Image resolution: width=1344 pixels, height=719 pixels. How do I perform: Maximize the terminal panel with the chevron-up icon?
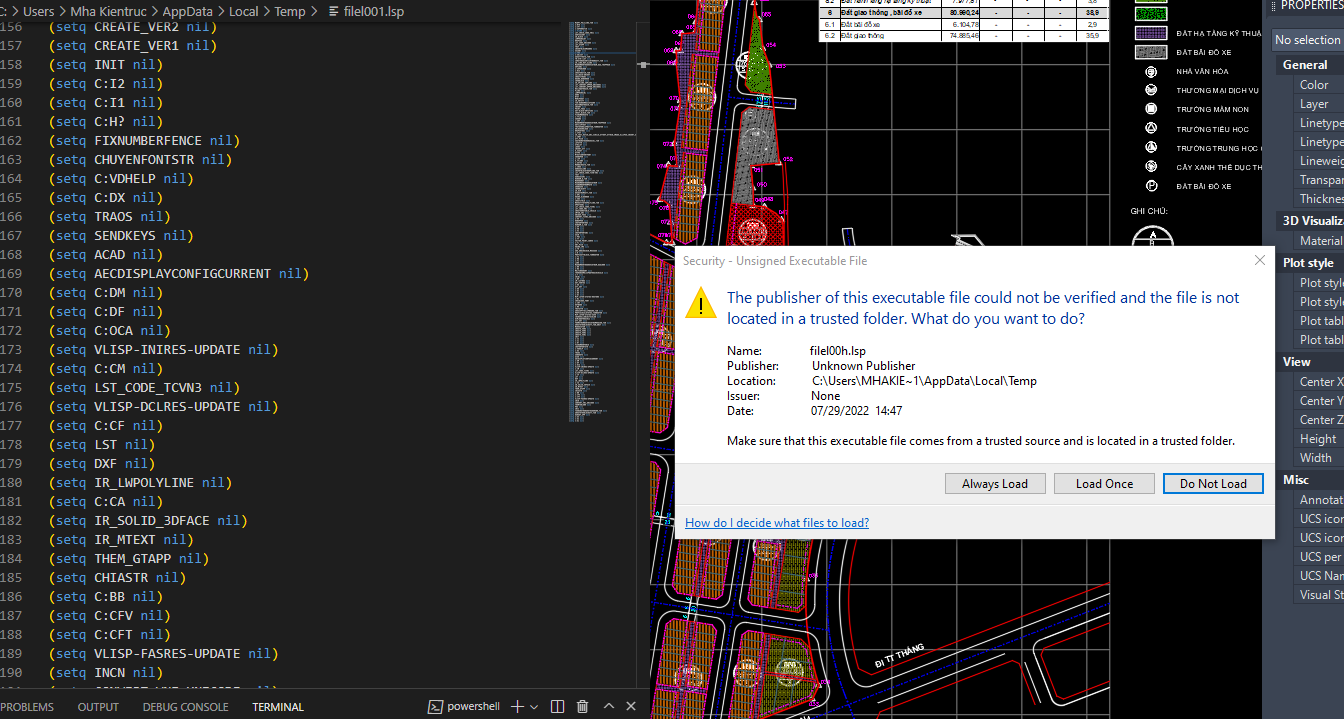tap(608, 707)
